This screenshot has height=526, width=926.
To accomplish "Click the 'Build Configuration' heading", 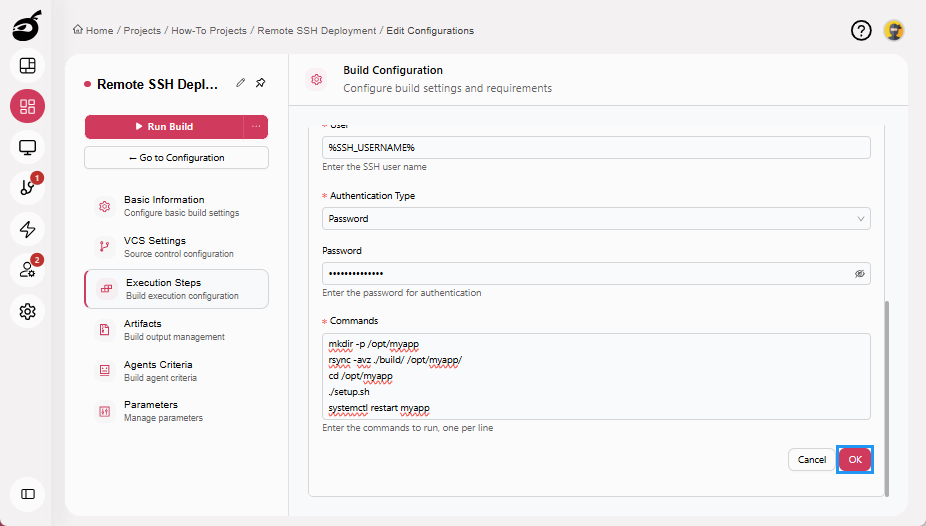I will click(393, 70).
